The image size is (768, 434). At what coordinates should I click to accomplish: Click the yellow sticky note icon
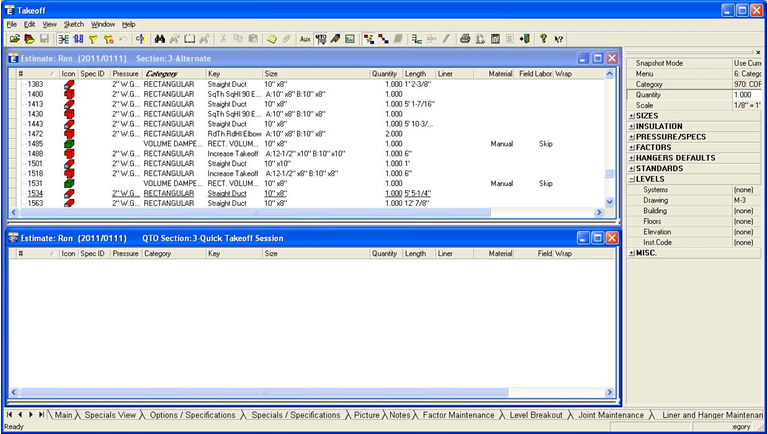click(272, 39)
